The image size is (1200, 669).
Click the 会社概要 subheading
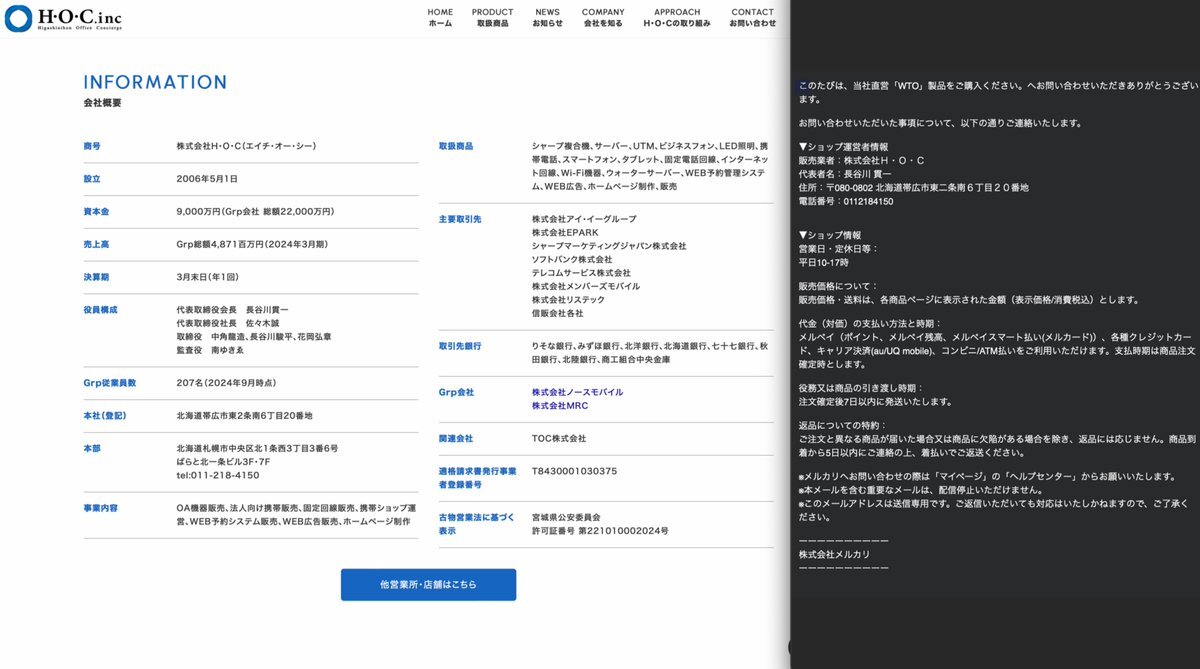[x=102, y=103]
